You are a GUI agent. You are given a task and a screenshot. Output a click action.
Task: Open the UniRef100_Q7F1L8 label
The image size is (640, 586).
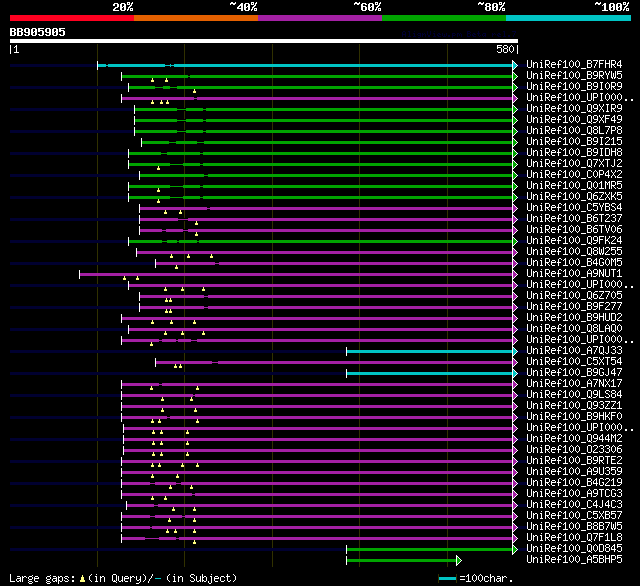point(574,538)
